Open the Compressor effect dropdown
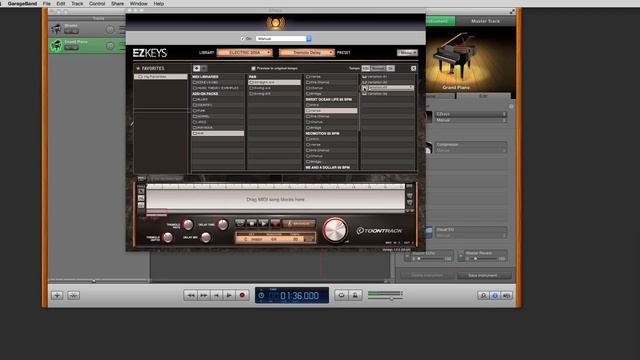 click(471, 144)
